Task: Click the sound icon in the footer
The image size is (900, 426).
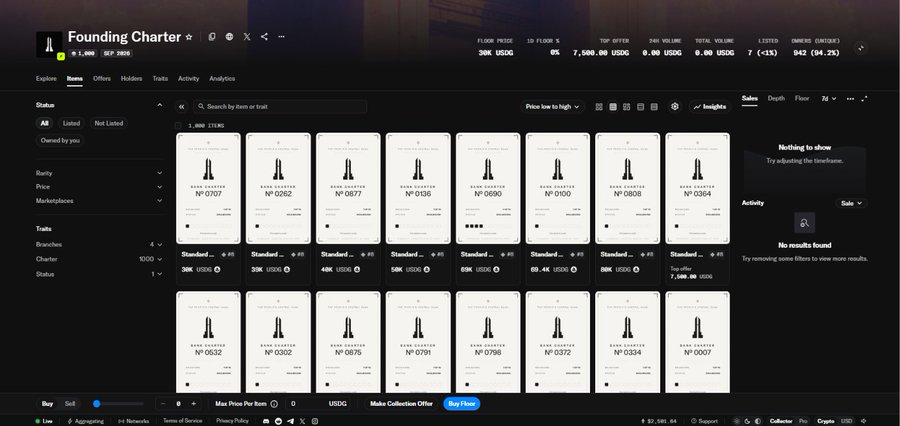Action: pos(863,421)
